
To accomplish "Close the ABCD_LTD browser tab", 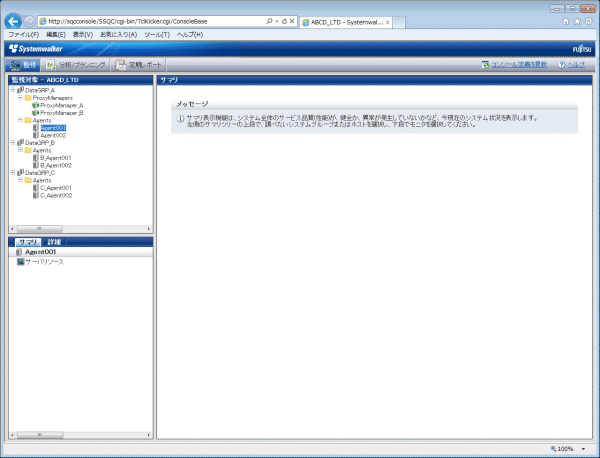I will [x=388, y=23].
